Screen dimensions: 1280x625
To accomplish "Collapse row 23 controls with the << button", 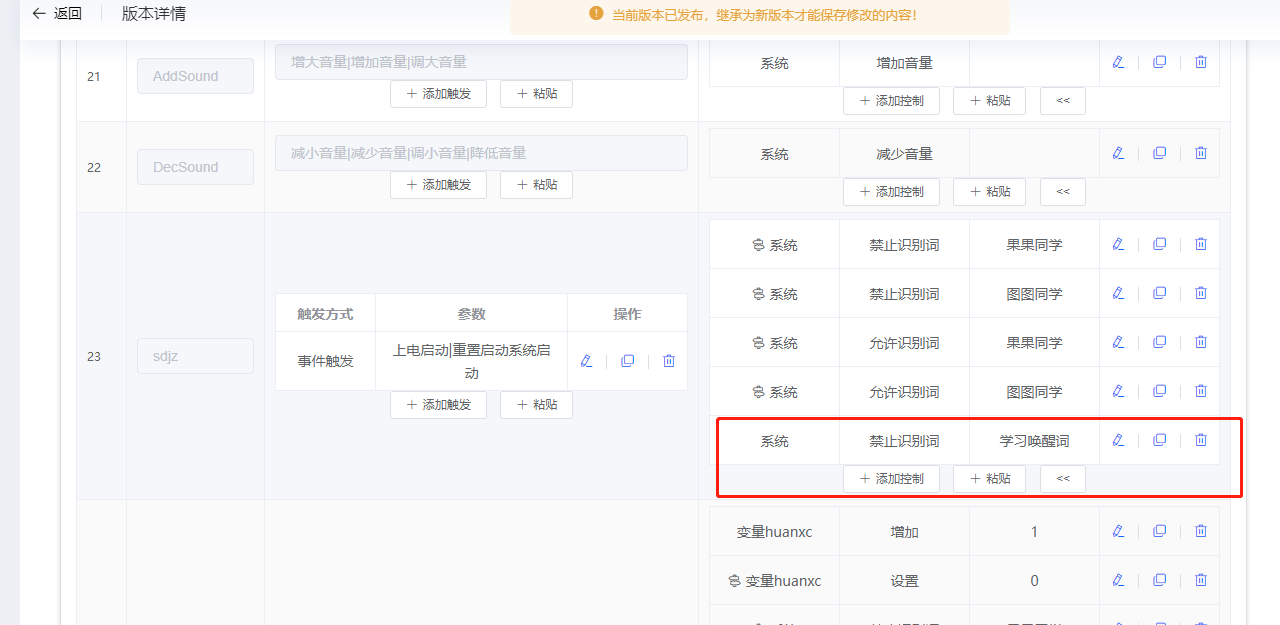I will click(x=1062, y=478).
